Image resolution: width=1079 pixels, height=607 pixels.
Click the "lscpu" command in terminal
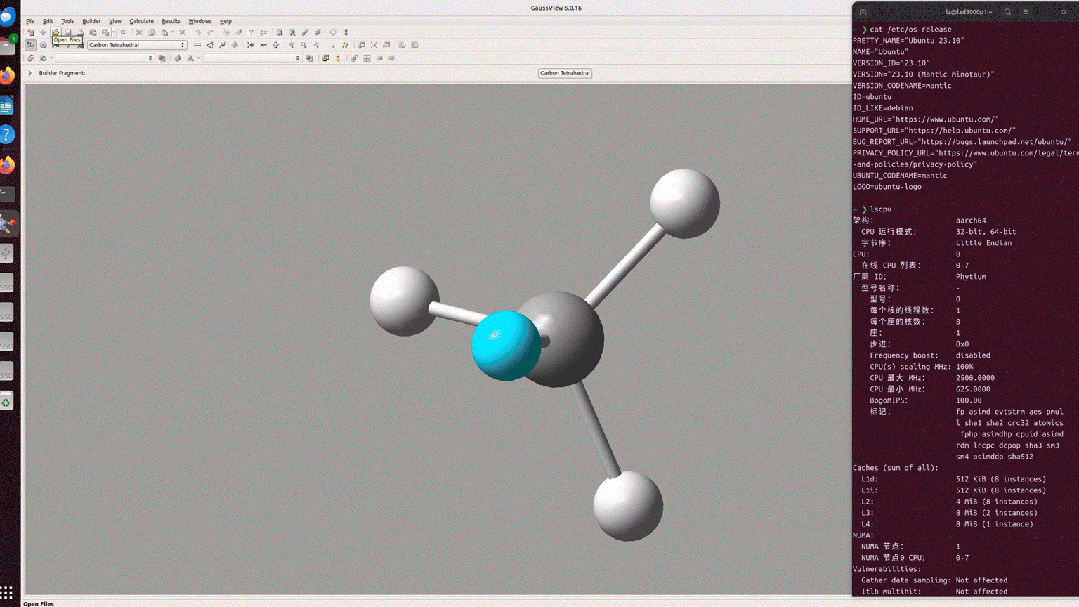[x=880, y=209]
